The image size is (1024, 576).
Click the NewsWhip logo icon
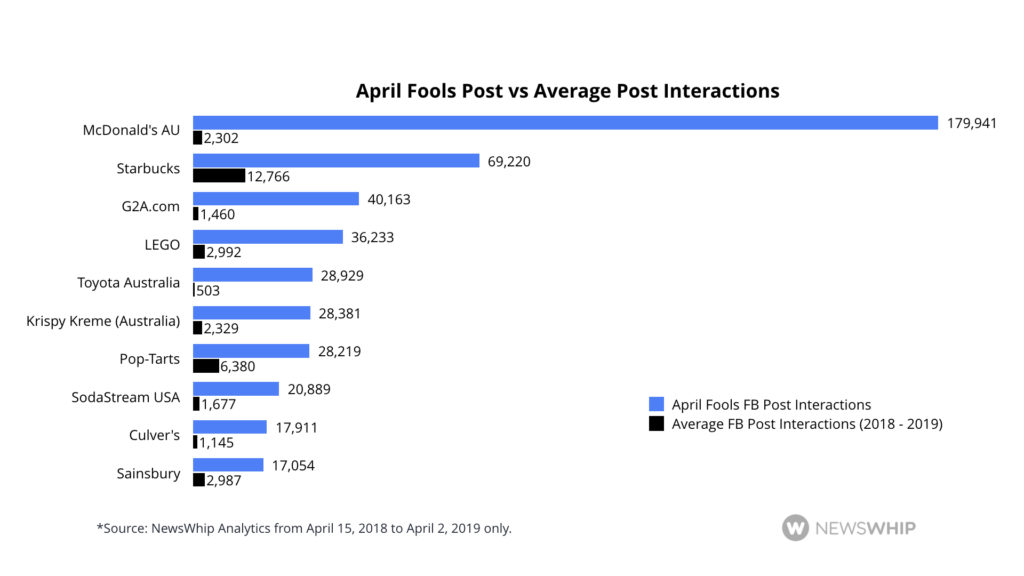click(x=796, y=527)
